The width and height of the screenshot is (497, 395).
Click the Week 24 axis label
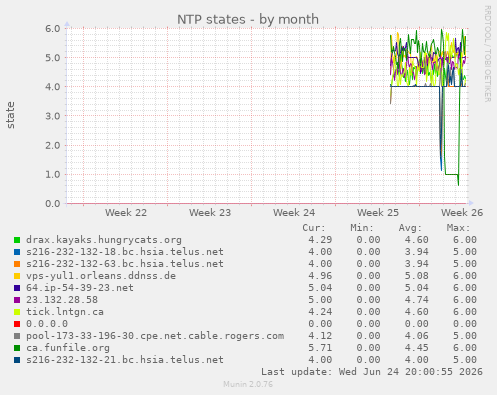pyautogui.click(x=294, y=213)
